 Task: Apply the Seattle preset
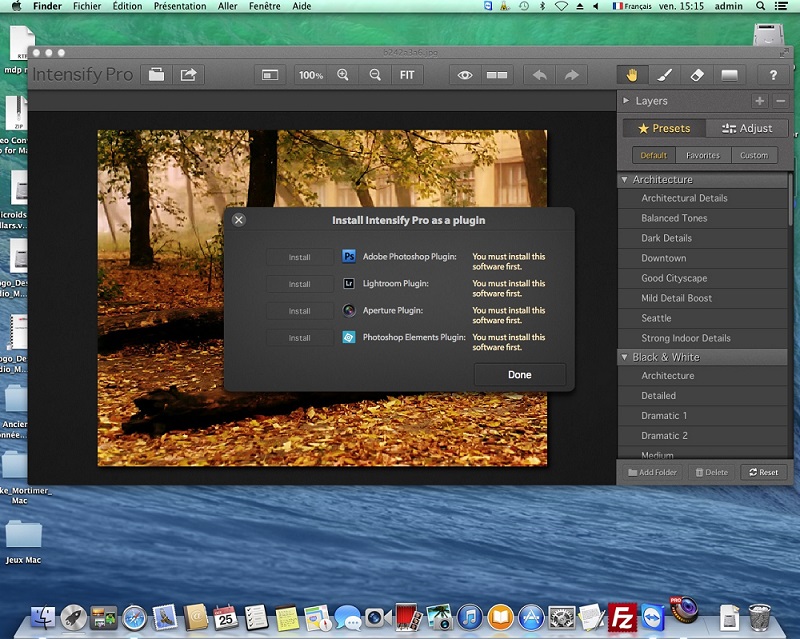pos(703,318)
